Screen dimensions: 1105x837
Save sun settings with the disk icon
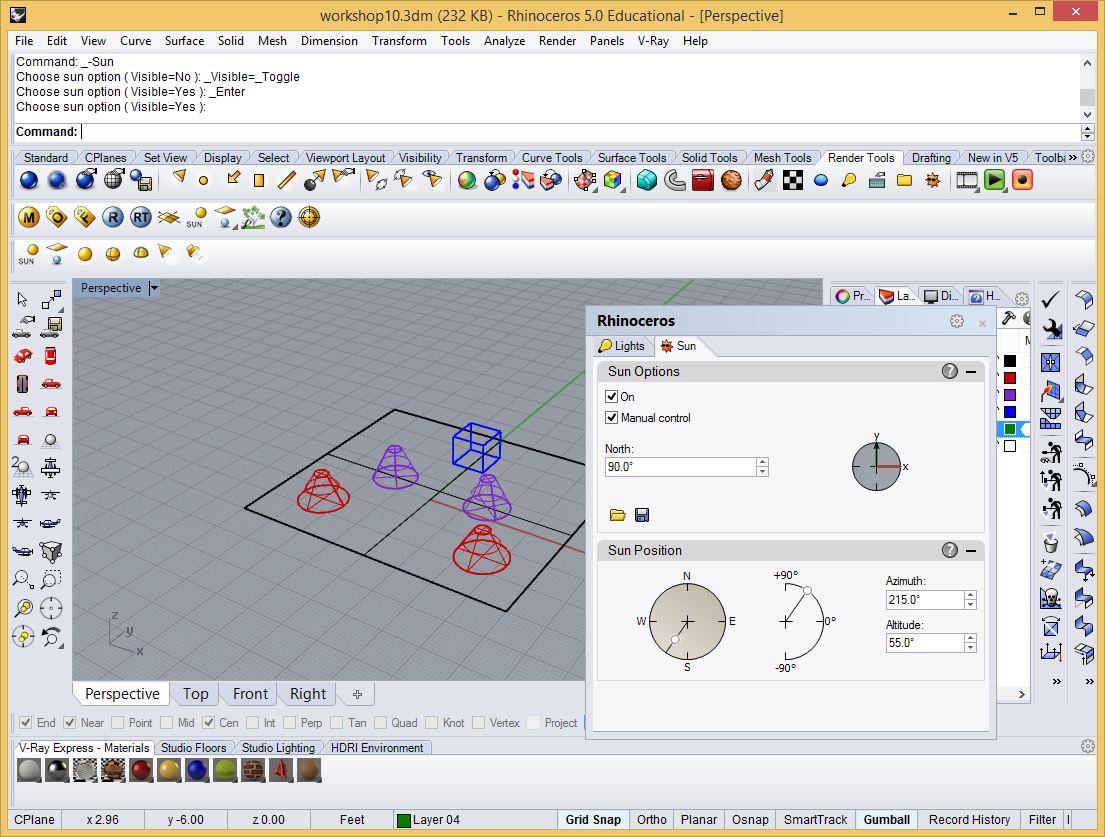642,515
